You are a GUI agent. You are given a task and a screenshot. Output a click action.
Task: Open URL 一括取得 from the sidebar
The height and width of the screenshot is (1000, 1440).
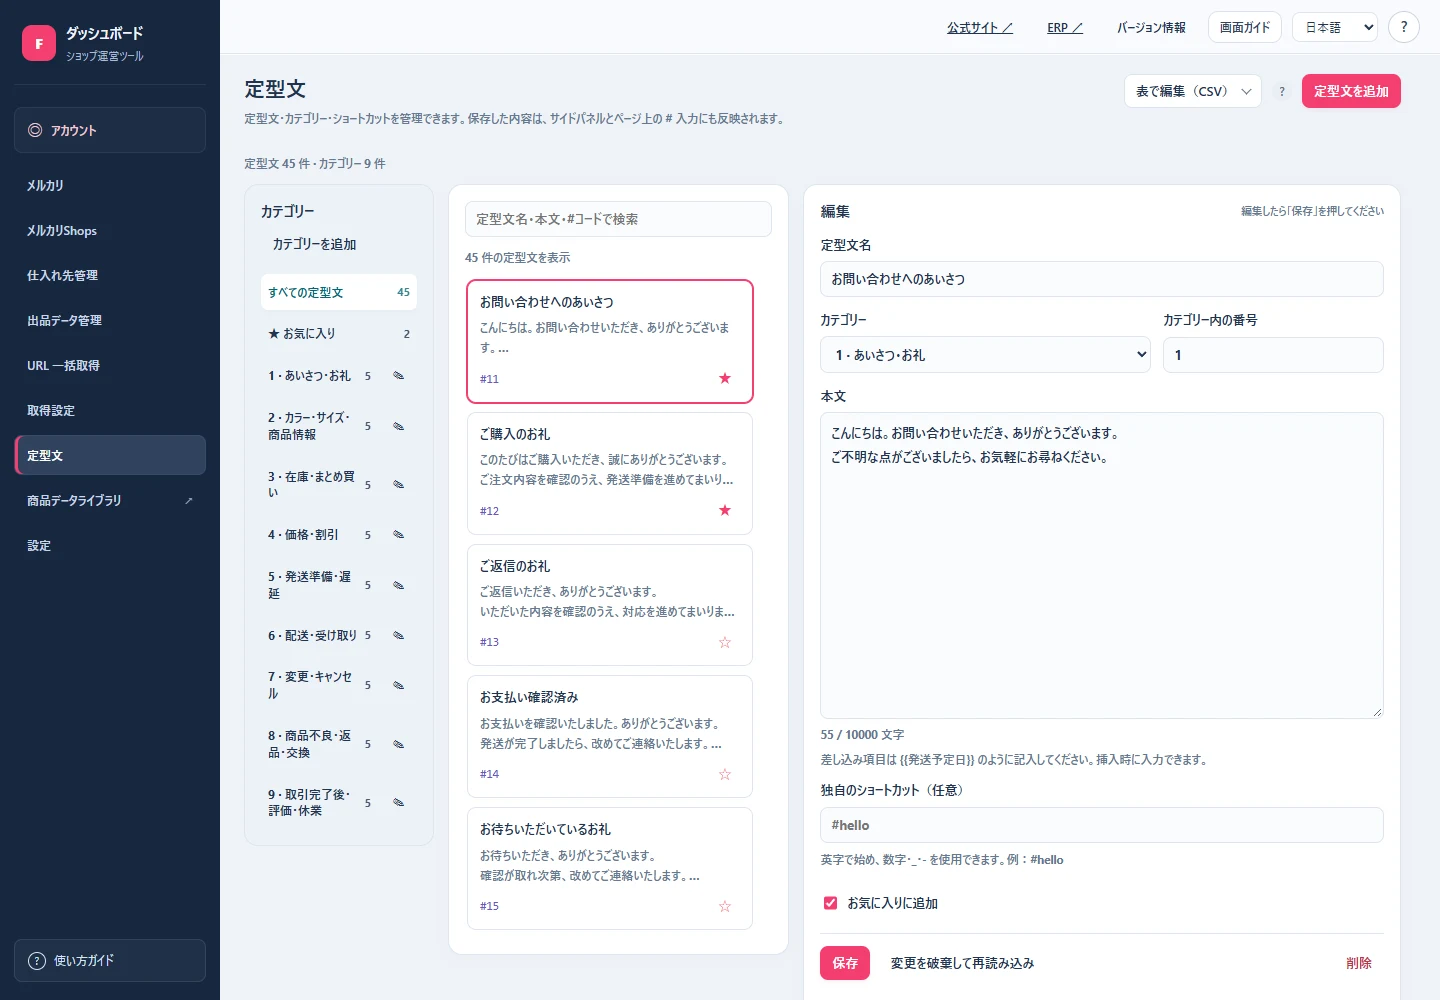tap(110, 366)
